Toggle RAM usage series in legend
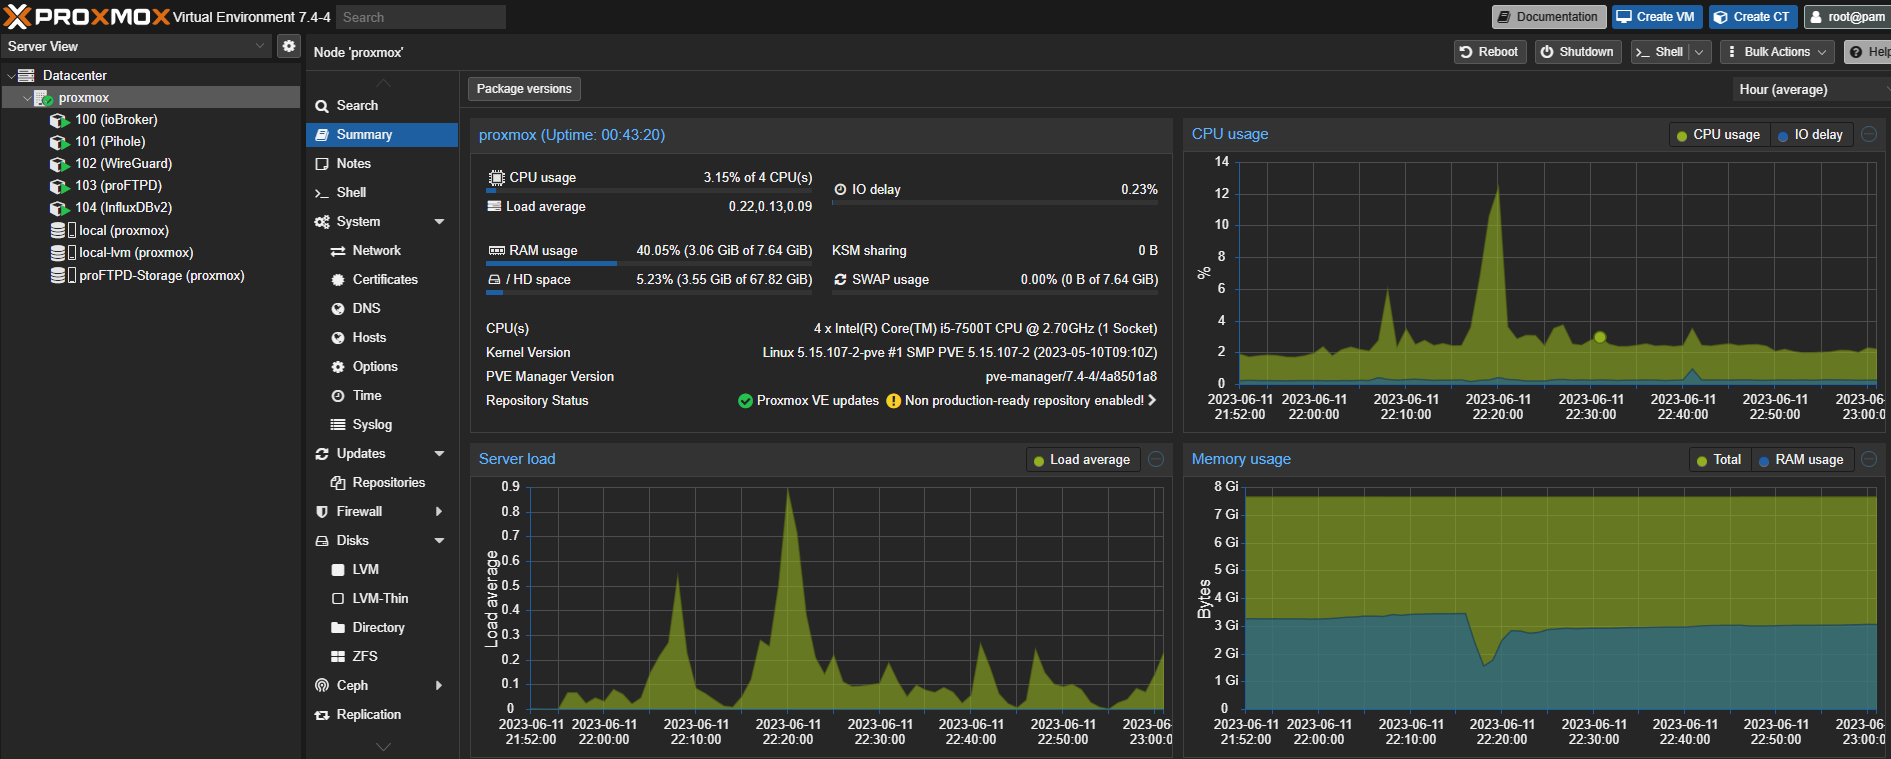 pos(1802,460)
